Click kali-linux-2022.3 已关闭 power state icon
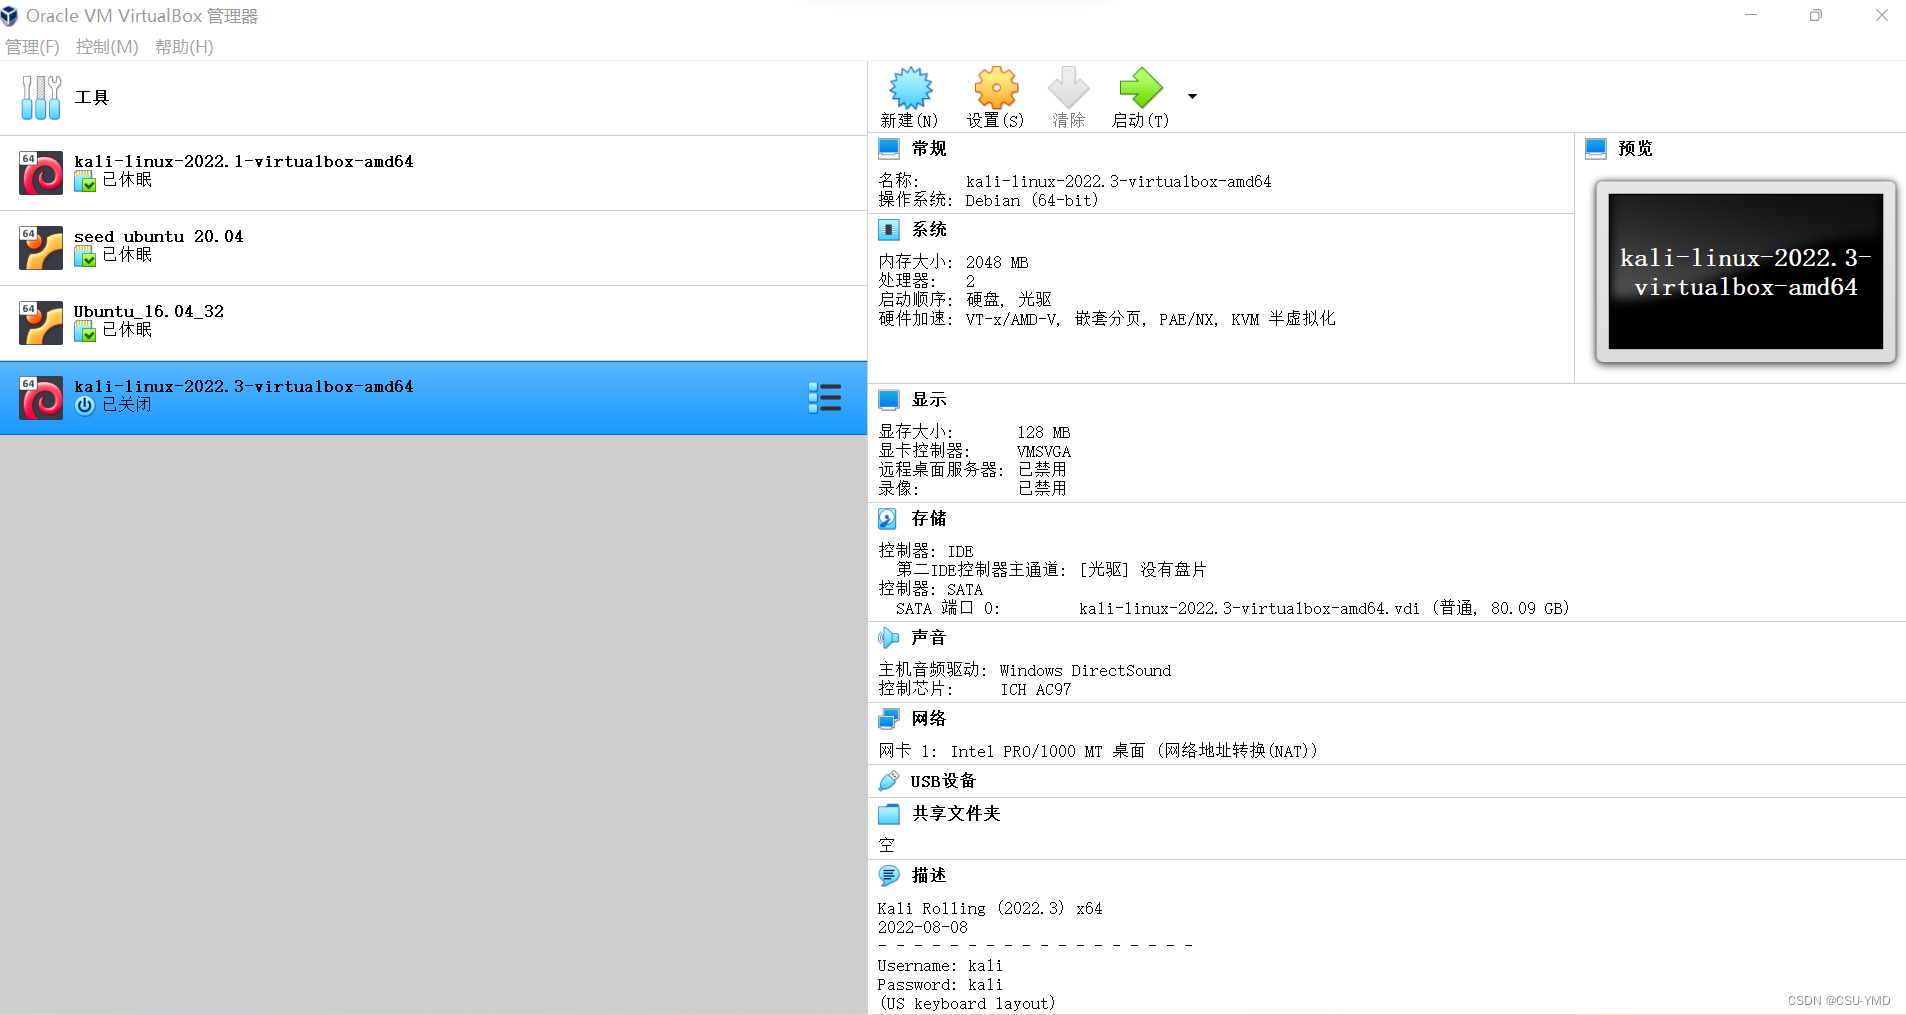 [85, 405]
